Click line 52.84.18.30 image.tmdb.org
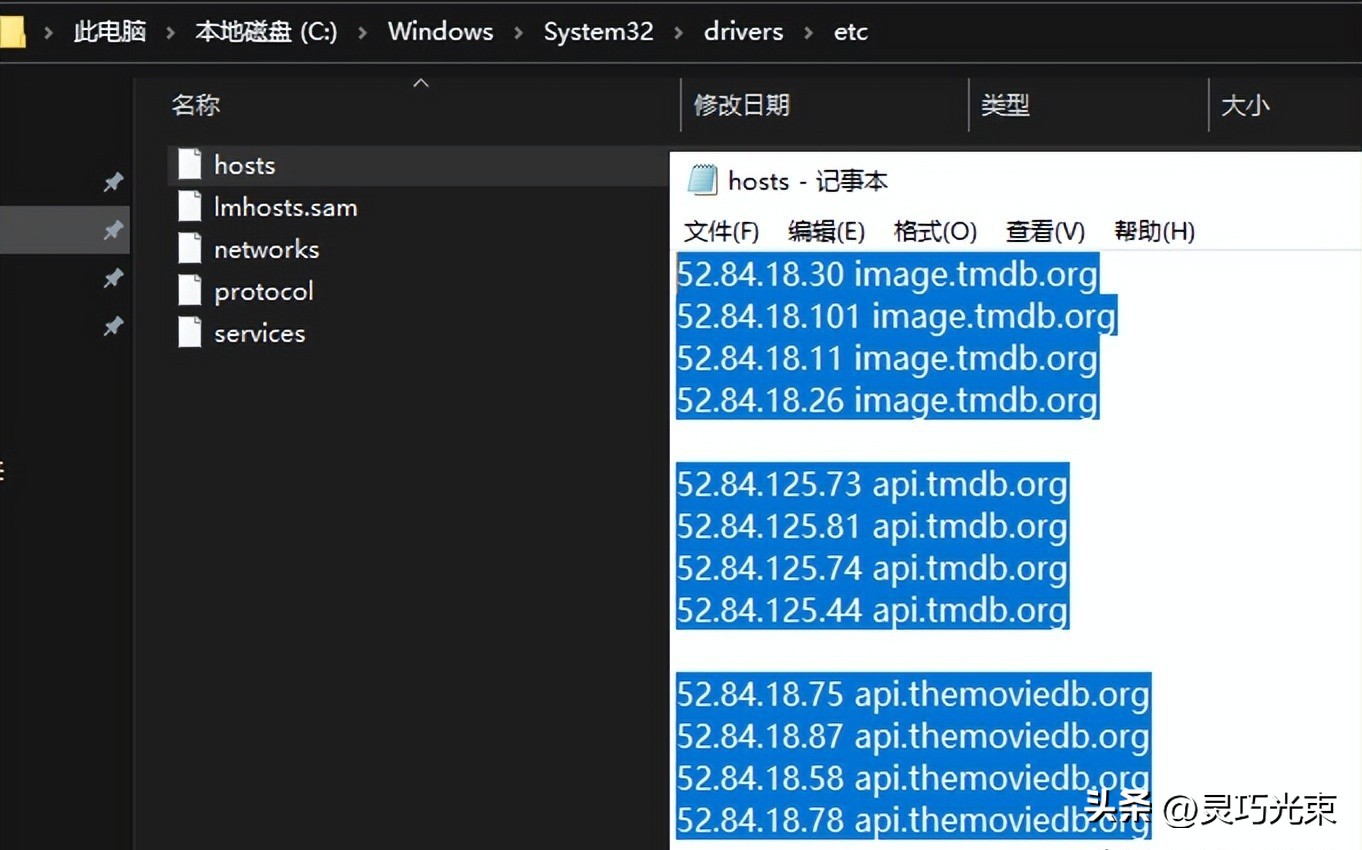The width and height of the screenshot is (1362, 850). [888, 273]
